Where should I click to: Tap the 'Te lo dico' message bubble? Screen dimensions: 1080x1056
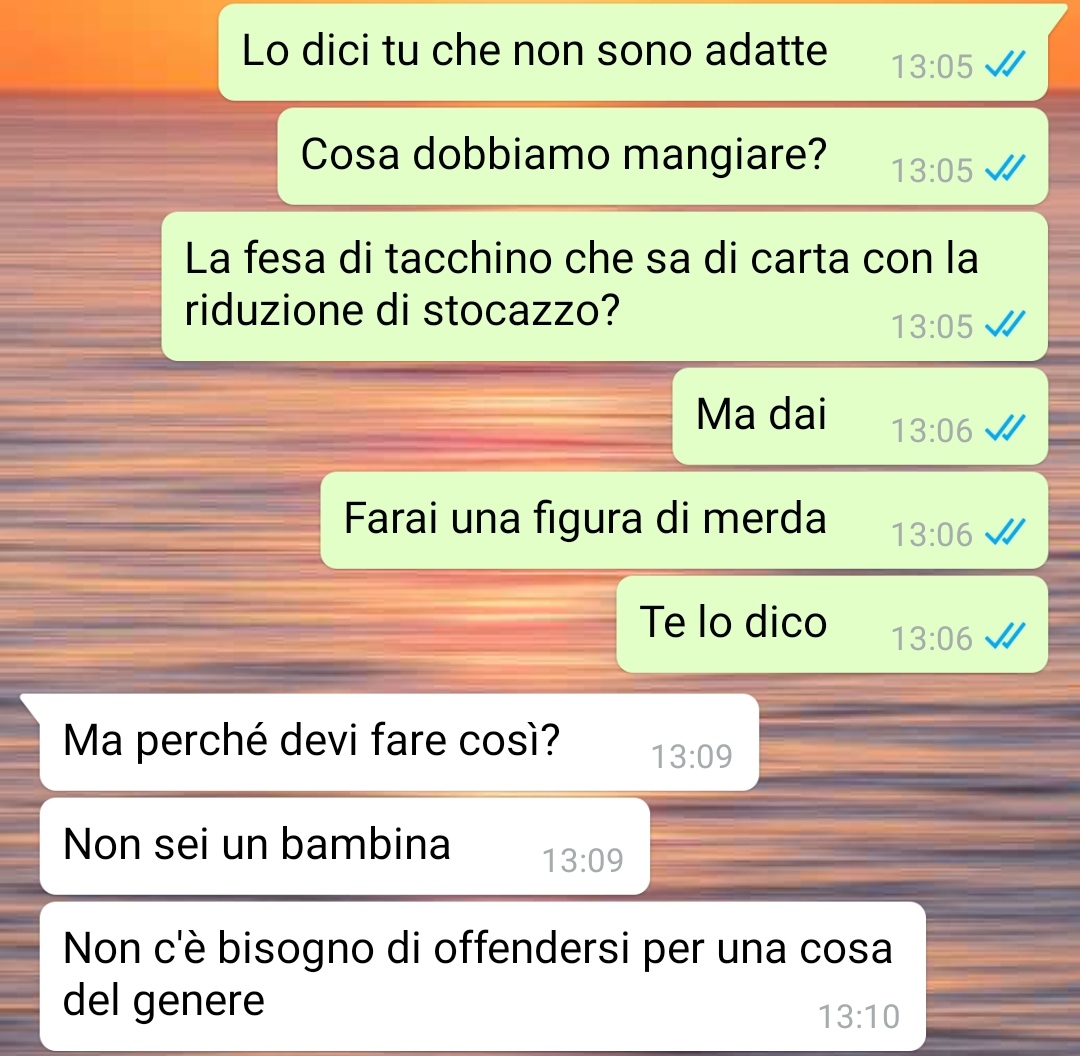[832, 624]
